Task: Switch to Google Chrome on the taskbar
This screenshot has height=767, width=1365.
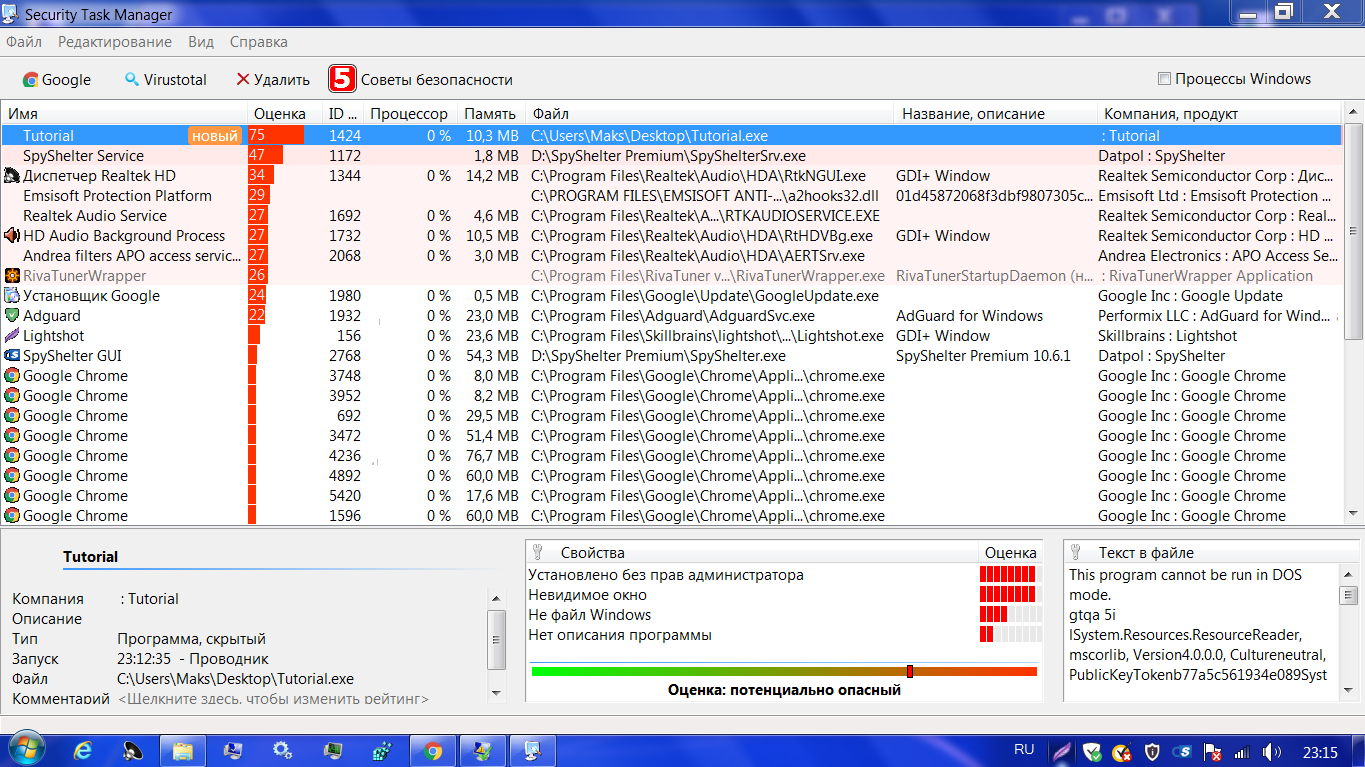Action: 433,750
